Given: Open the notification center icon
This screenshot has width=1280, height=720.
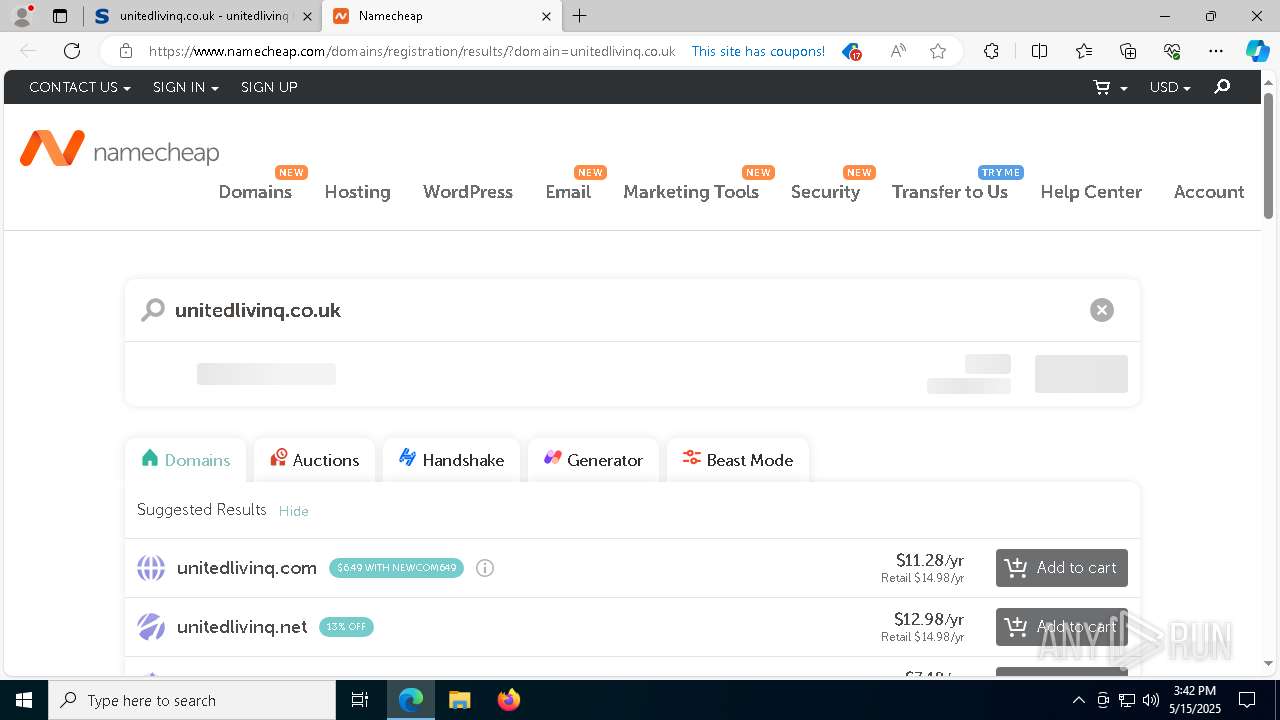Looking at the screenshot, I should tap(1247, 700).
